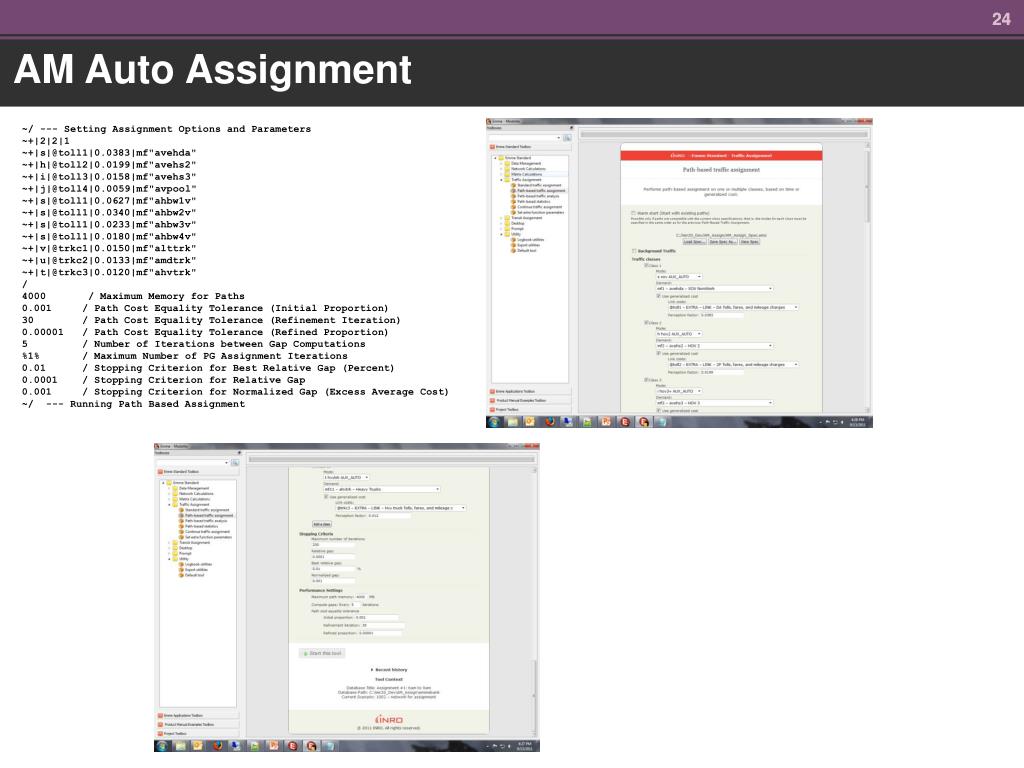Select Matrix Calculations folder icon, upper screenshot
This screenshot has width=1024, height=768.
pos(507,174)
